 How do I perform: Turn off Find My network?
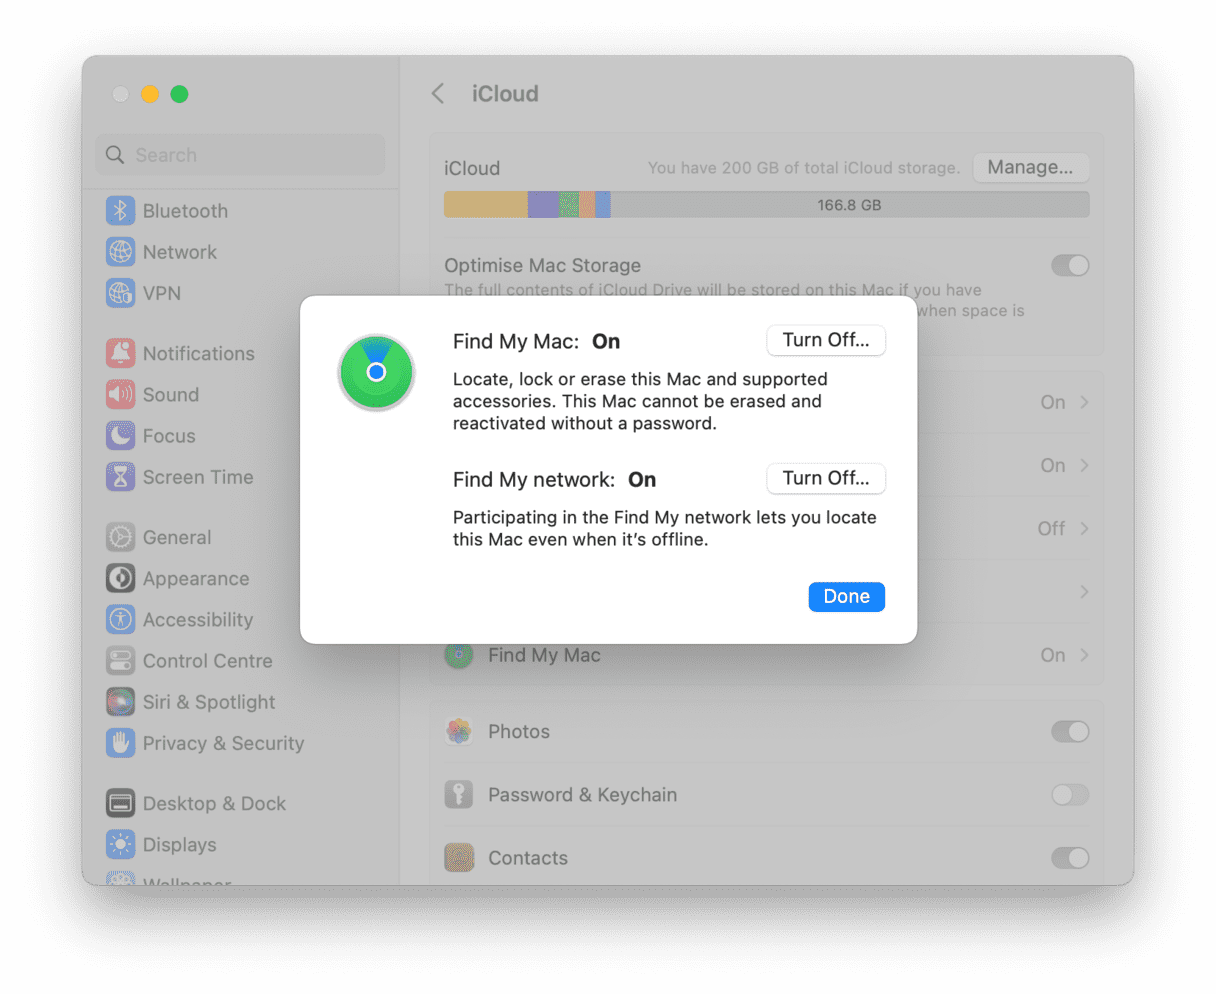tap(826, 478)
